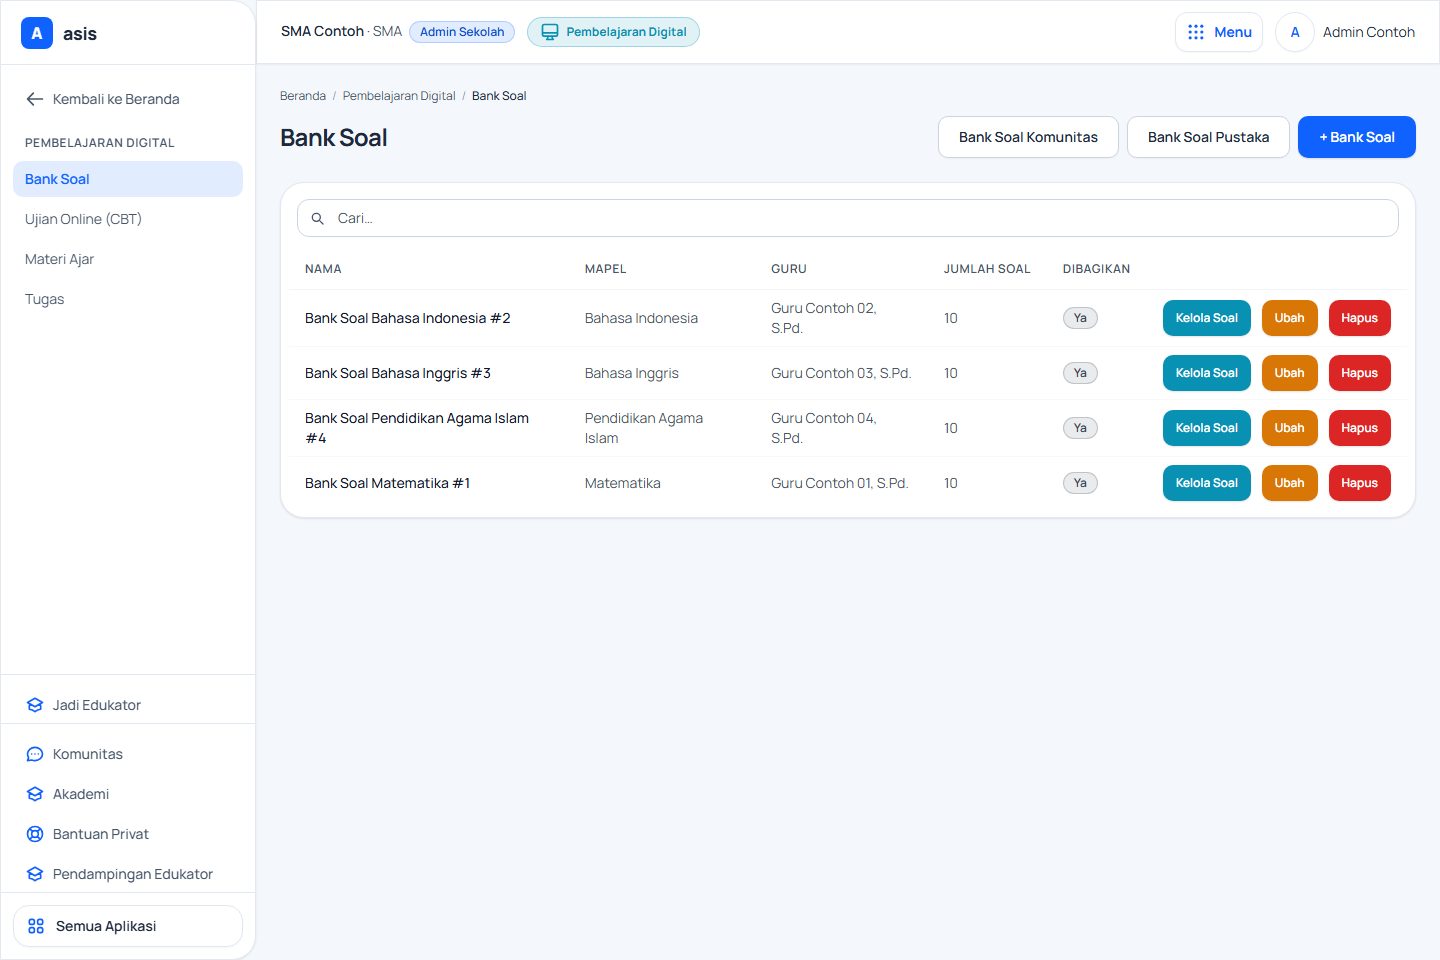Click the Bantuan Privat lifebuoy icon
This screenshot has height=960, width=1440.
coord(35,834)
